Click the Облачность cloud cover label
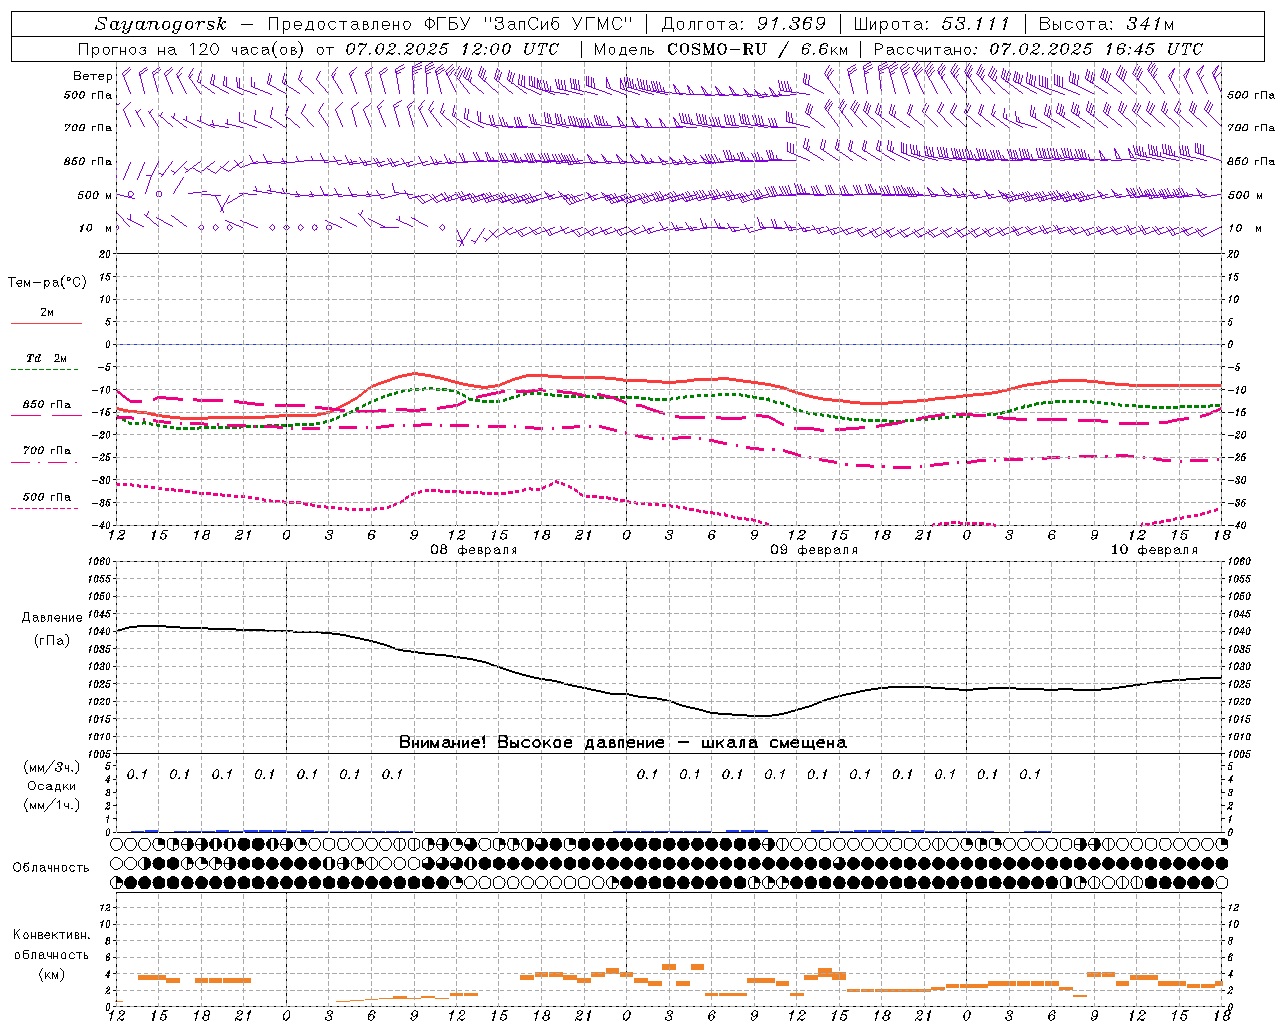 coord(51,867)
